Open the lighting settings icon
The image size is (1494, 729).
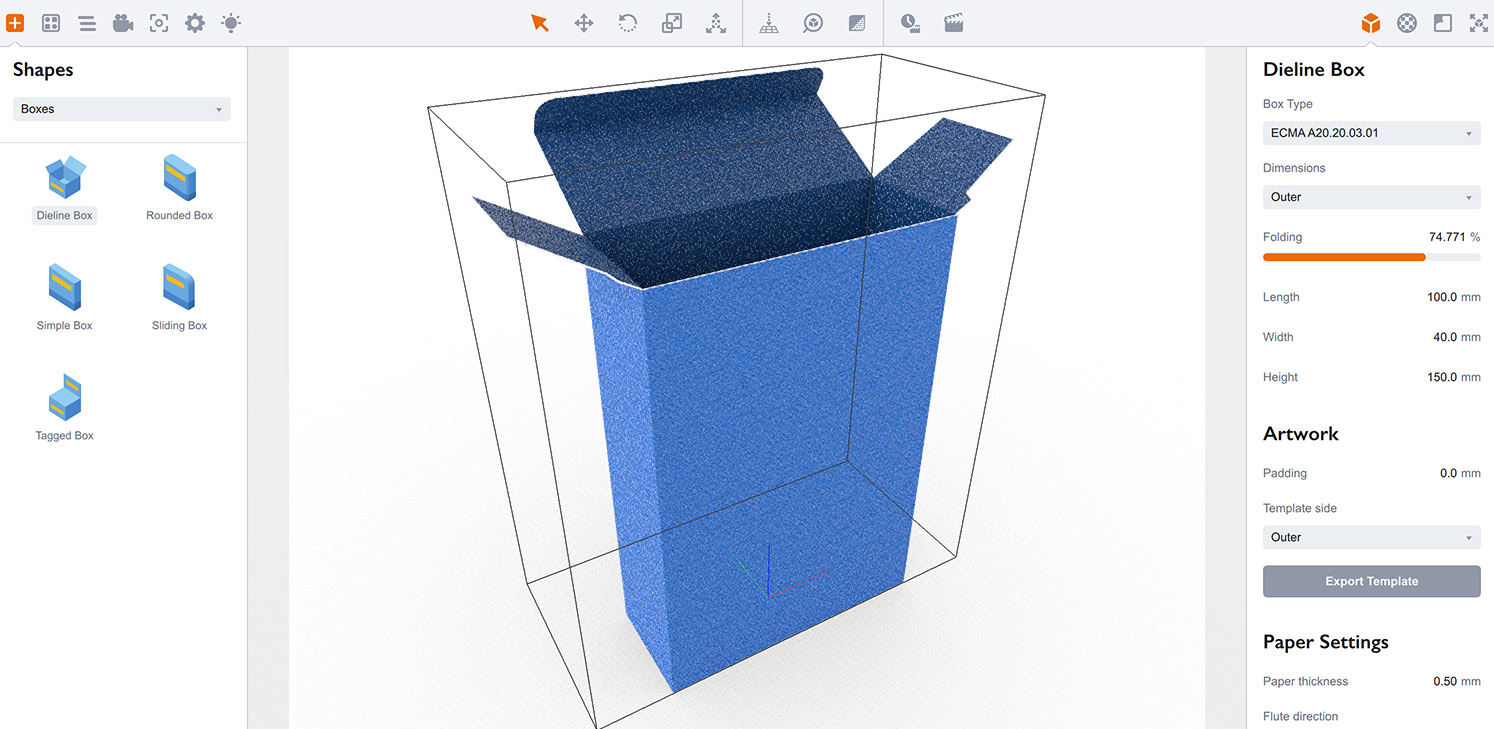tap(229, 22)
